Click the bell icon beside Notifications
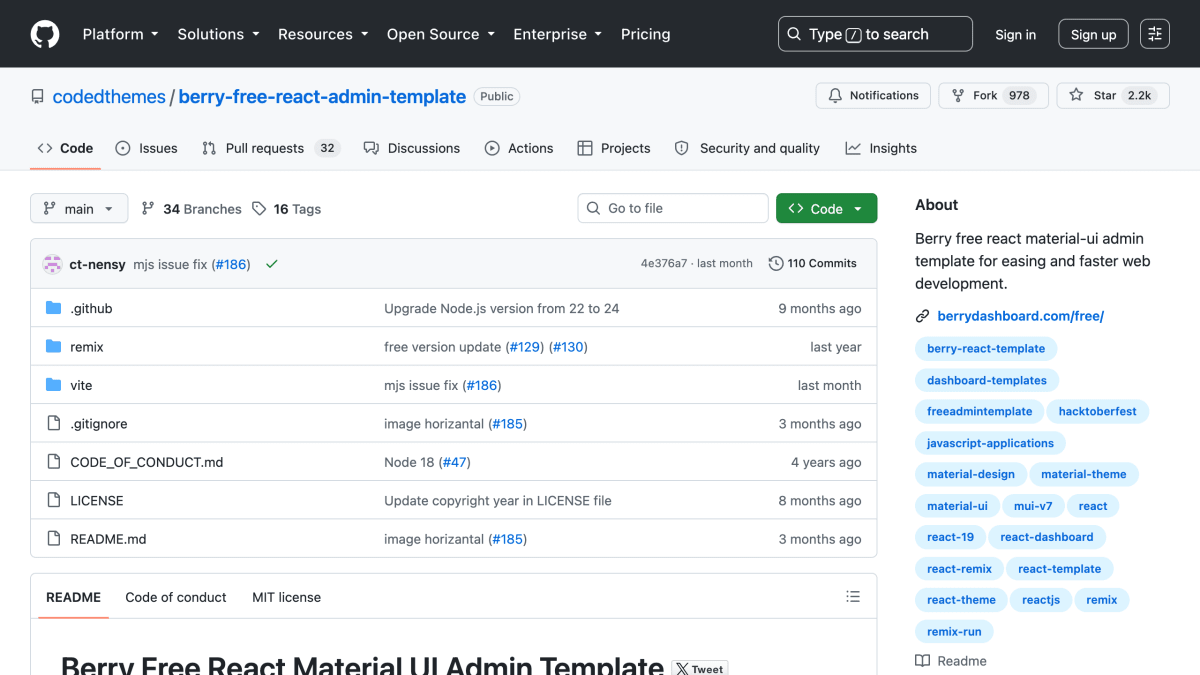This screenshot has width=1200, height=675. (x=835, y=96)
